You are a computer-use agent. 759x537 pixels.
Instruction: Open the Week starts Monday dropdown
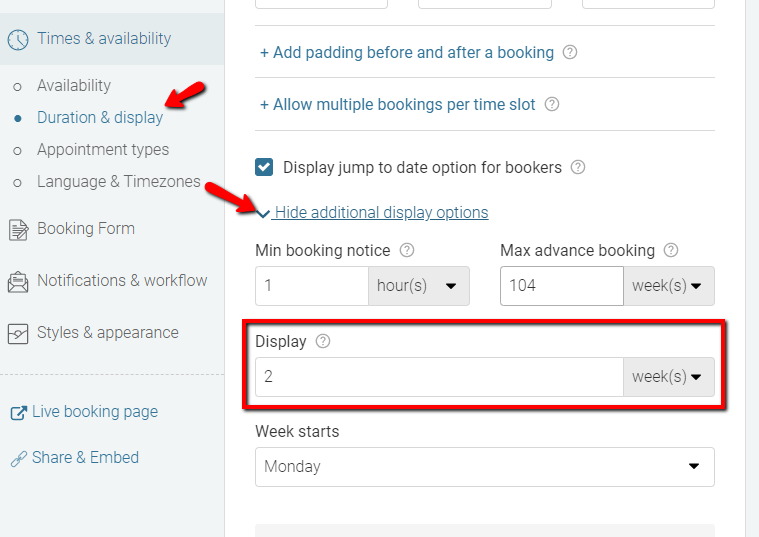(485, 467)
